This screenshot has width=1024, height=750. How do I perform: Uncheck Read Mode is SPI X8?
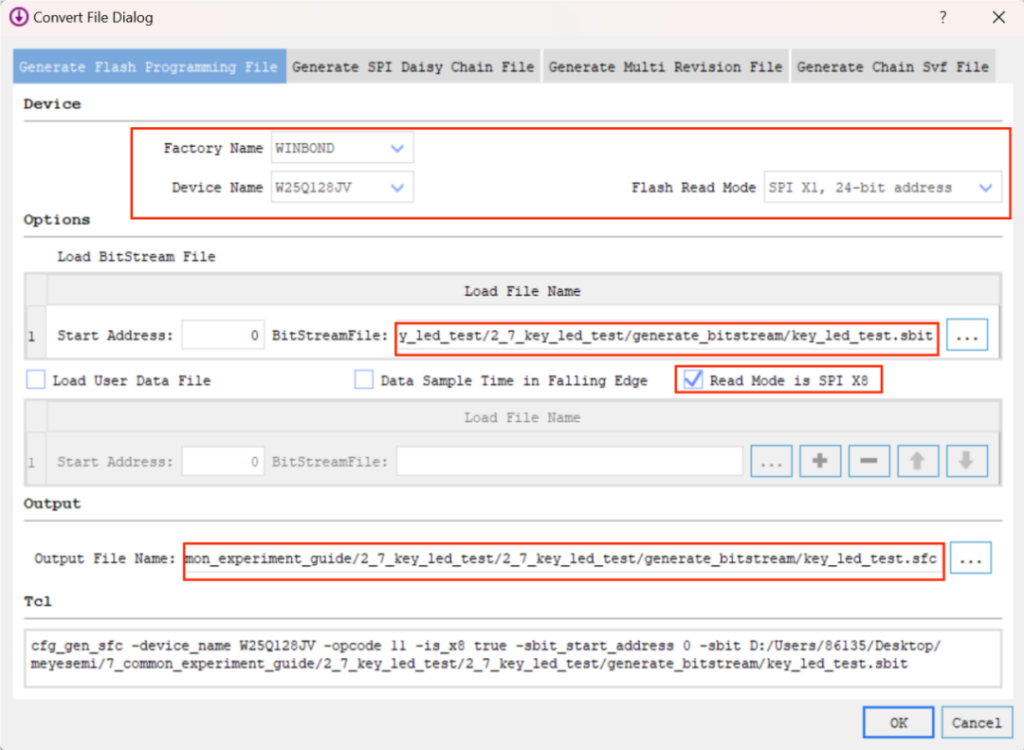coord(692,380)
